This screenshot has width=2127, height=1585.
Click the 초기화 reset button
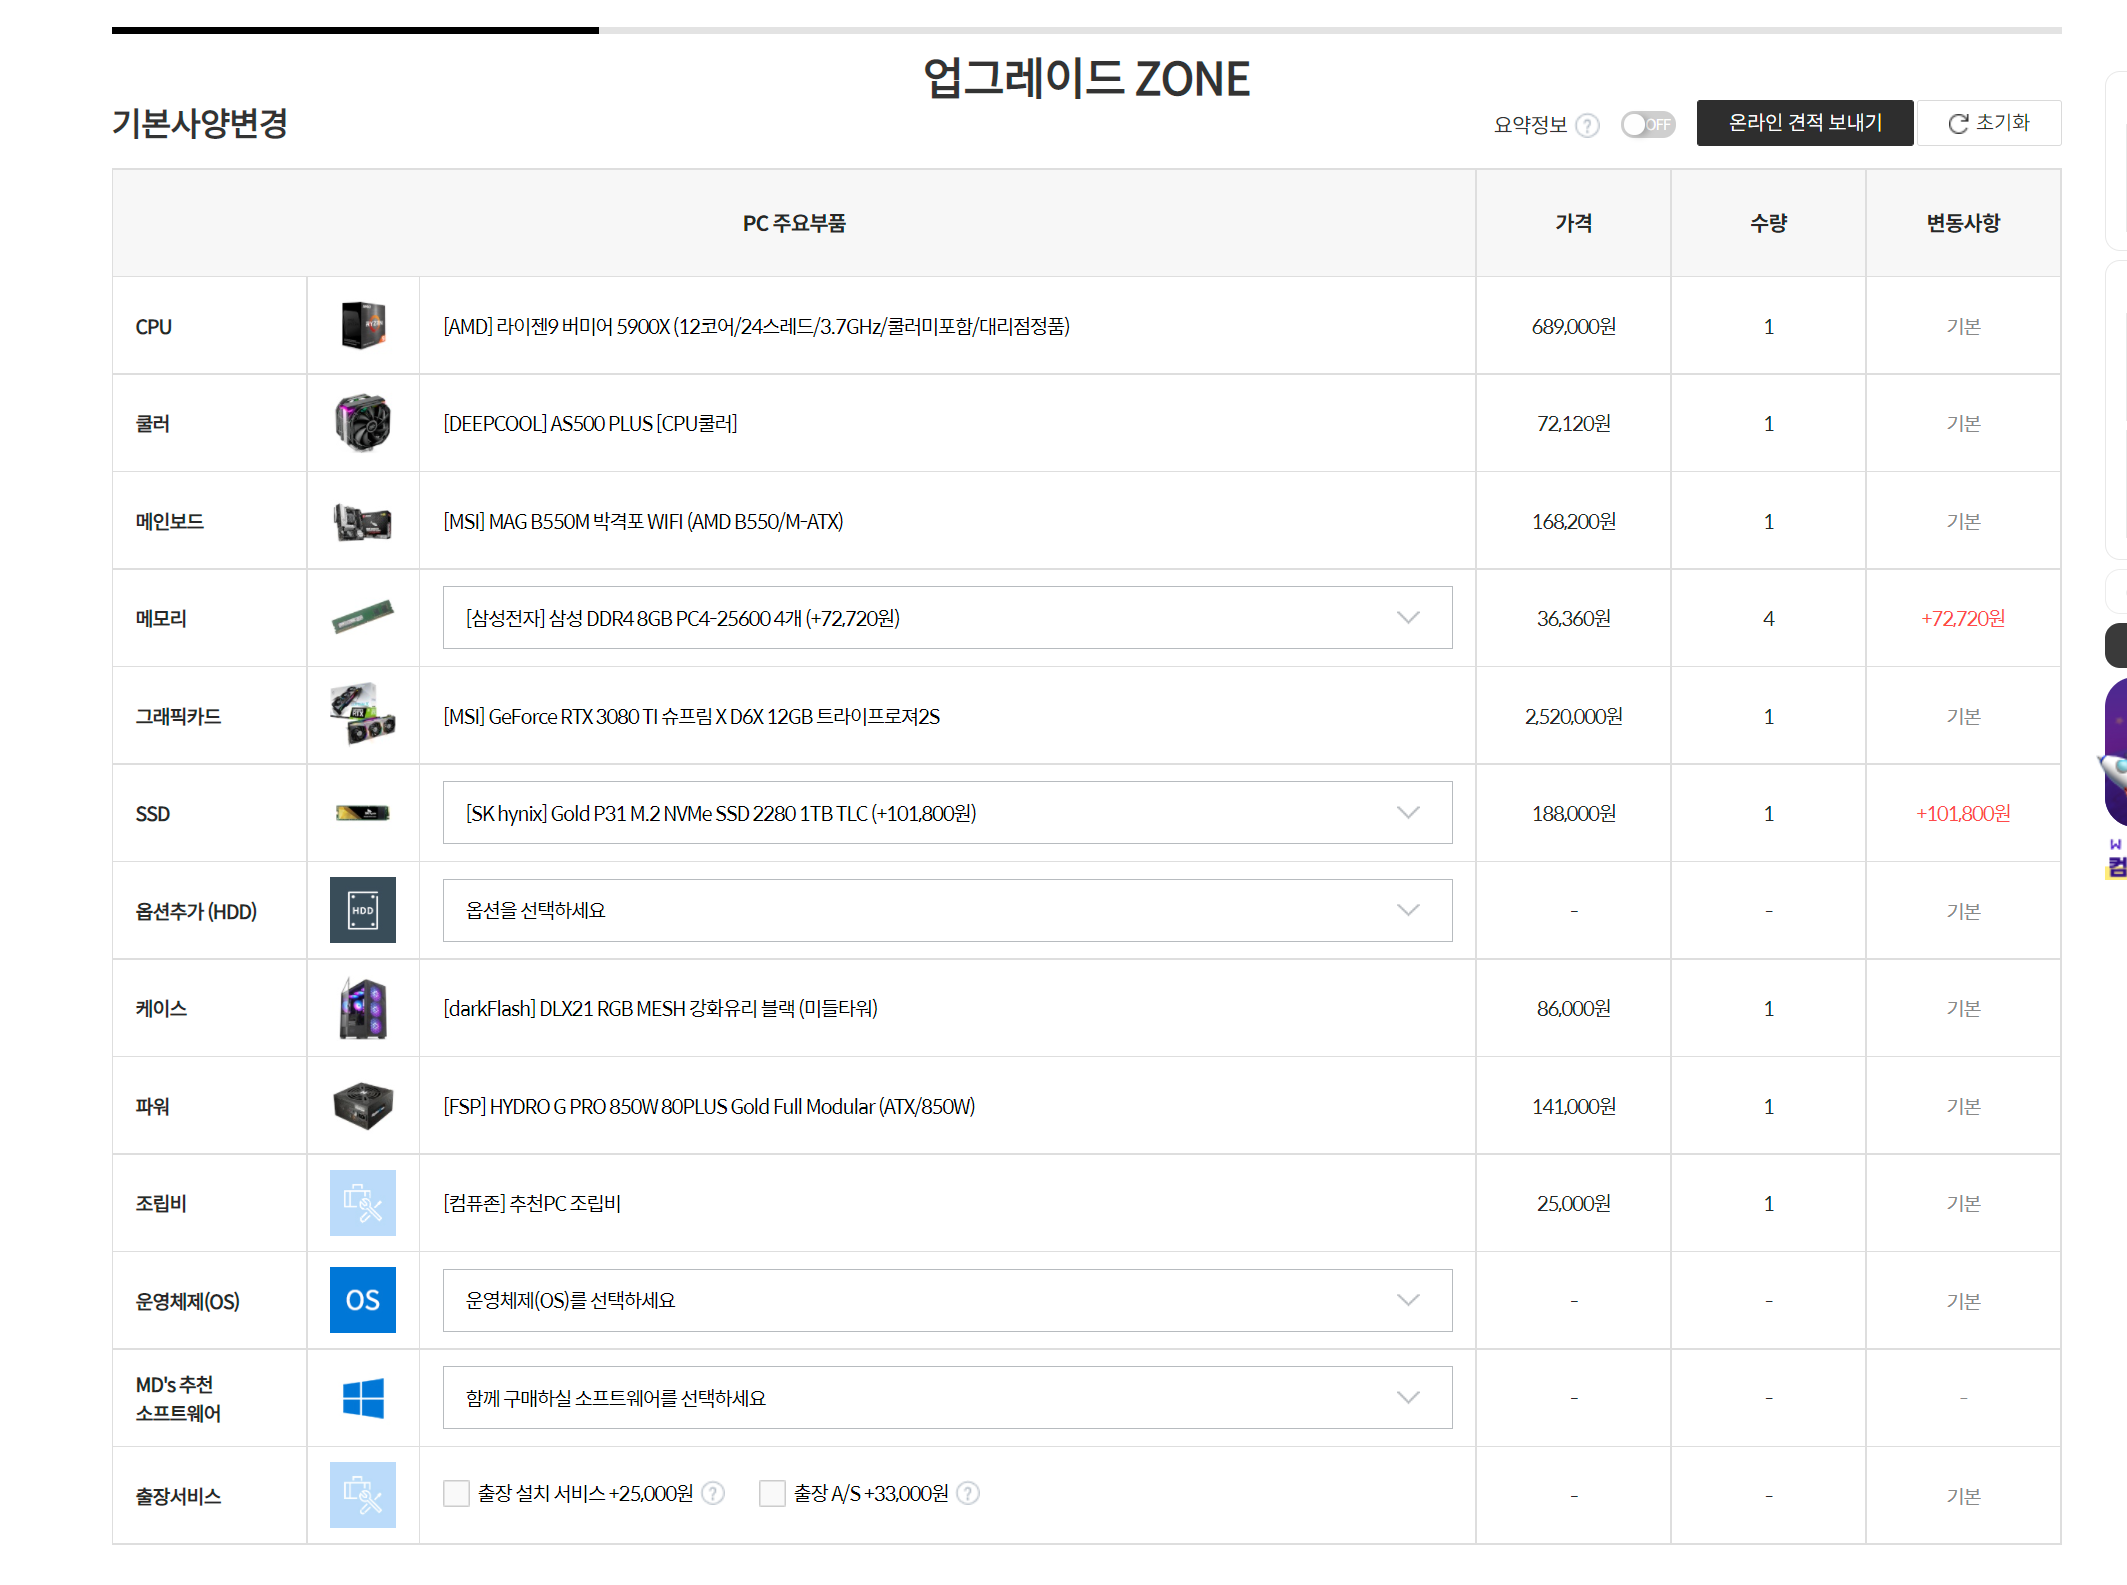tap(1988, 123)
